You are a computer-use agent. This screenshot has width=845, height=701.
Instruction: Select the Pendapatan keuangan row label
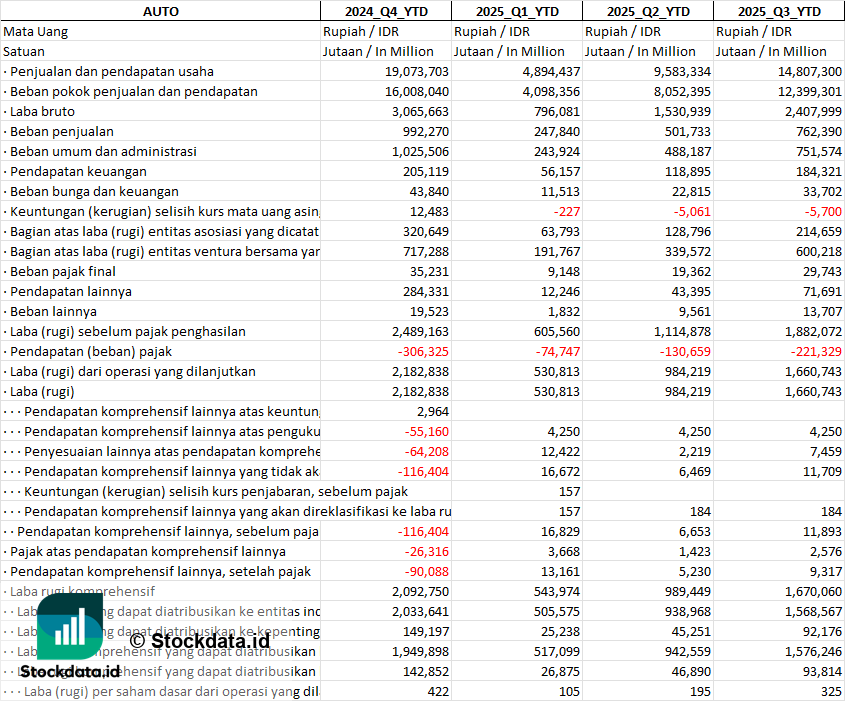click(78, 171)
